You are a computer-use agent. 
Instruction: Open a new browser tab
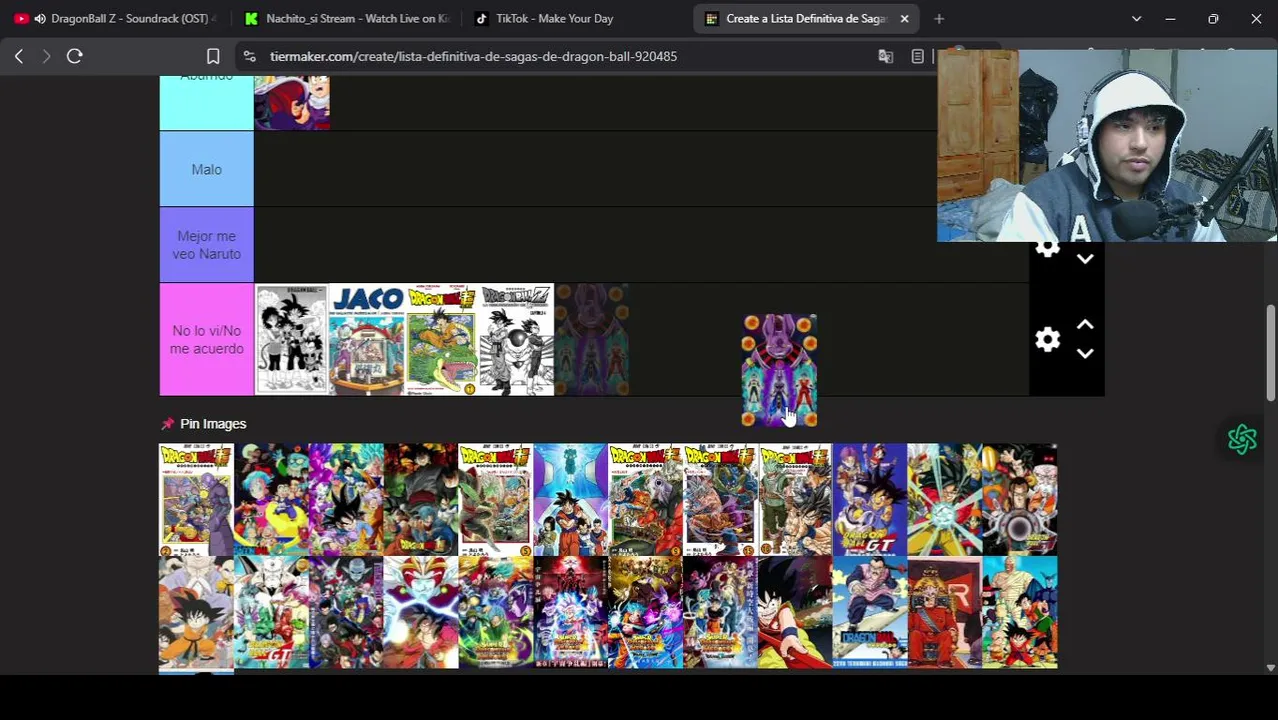(x=939, y=19)
